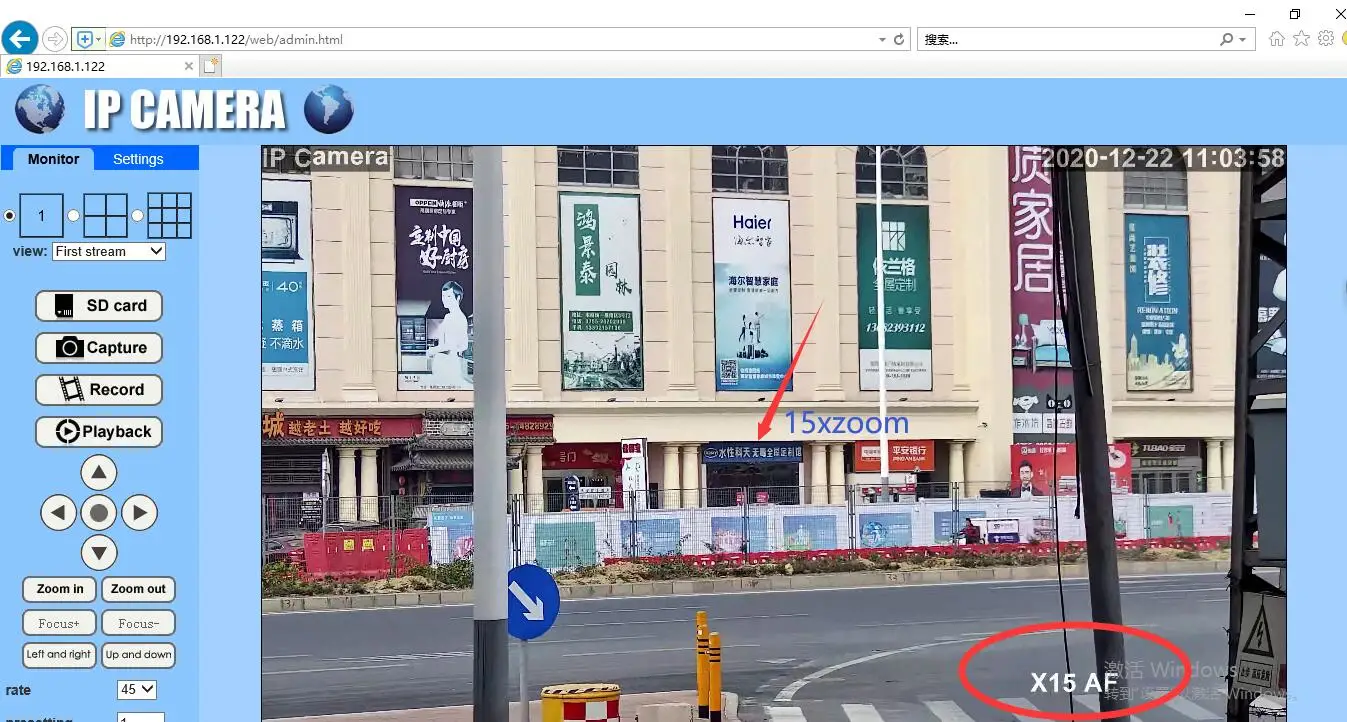Click the Up and down button
The width and height of the screenshot is (1347, 722).
click(x=138, y=655)
